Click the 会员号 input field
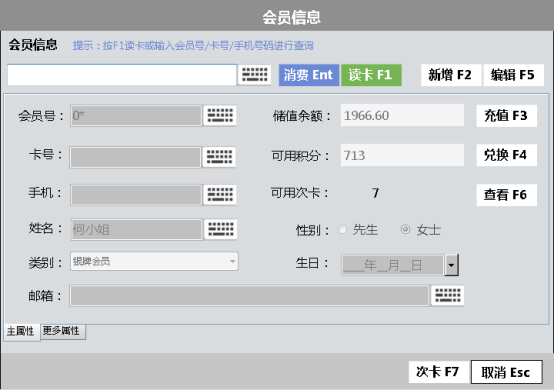Screen dimensions: 554x390 (x=136, y=115)
